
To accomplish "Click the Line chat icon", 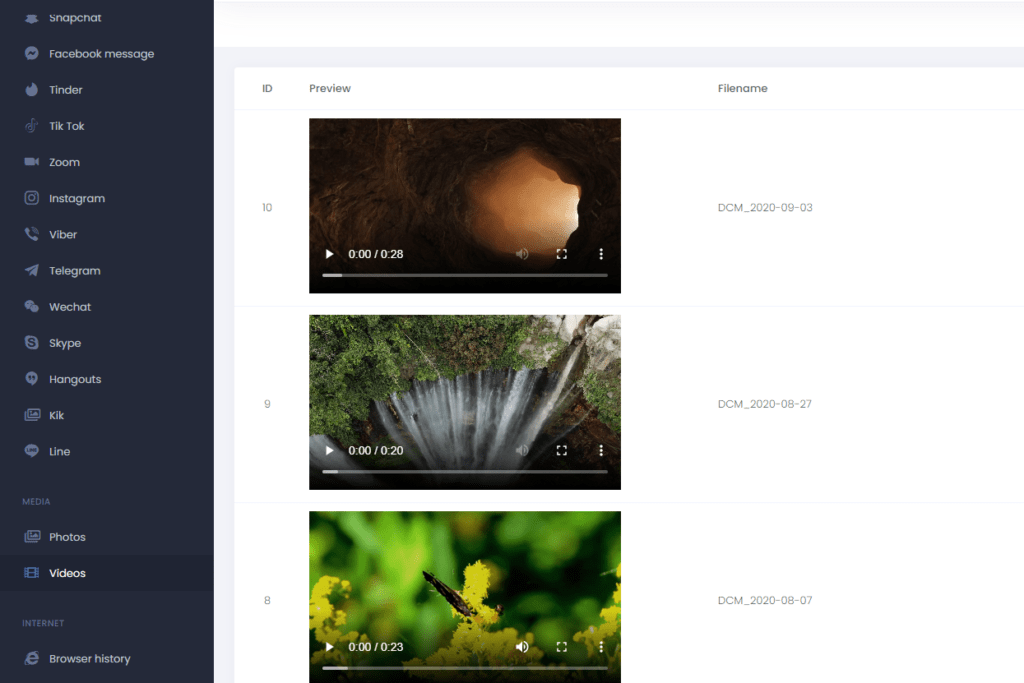I will (31, 451).
